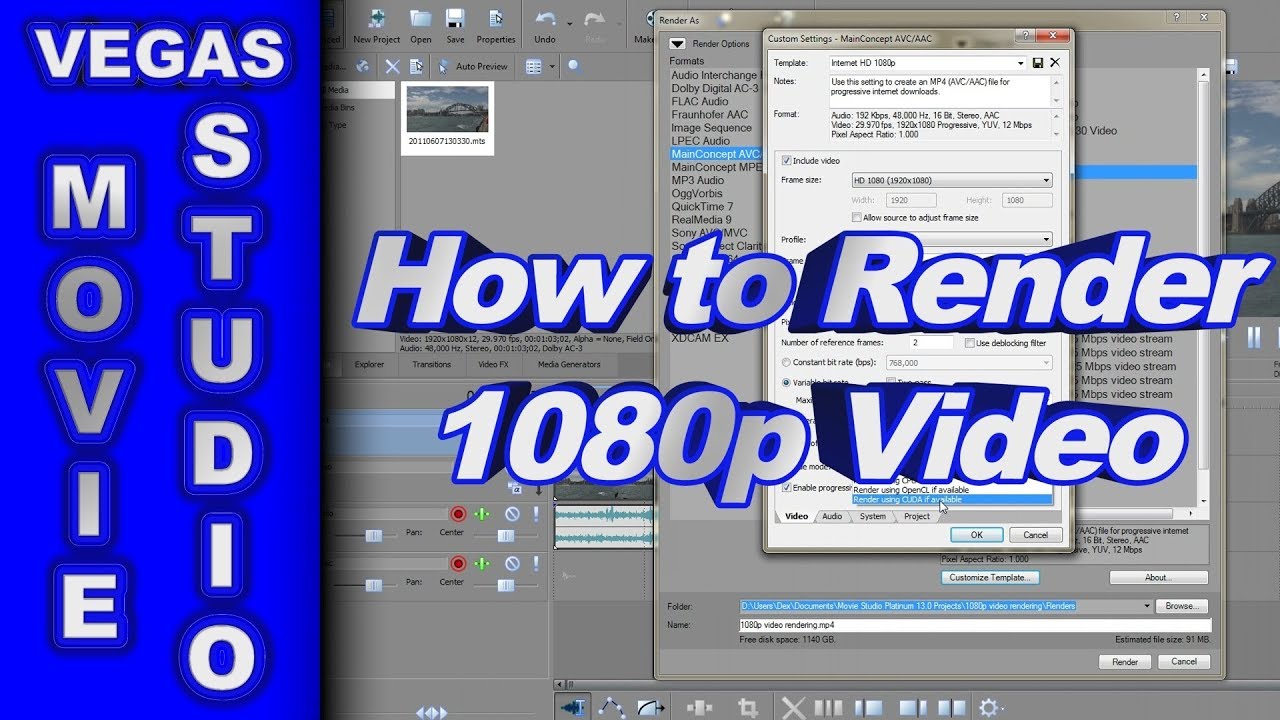Select FLAC Audio format
This screenshot has width=1280, height=720.
700,101
